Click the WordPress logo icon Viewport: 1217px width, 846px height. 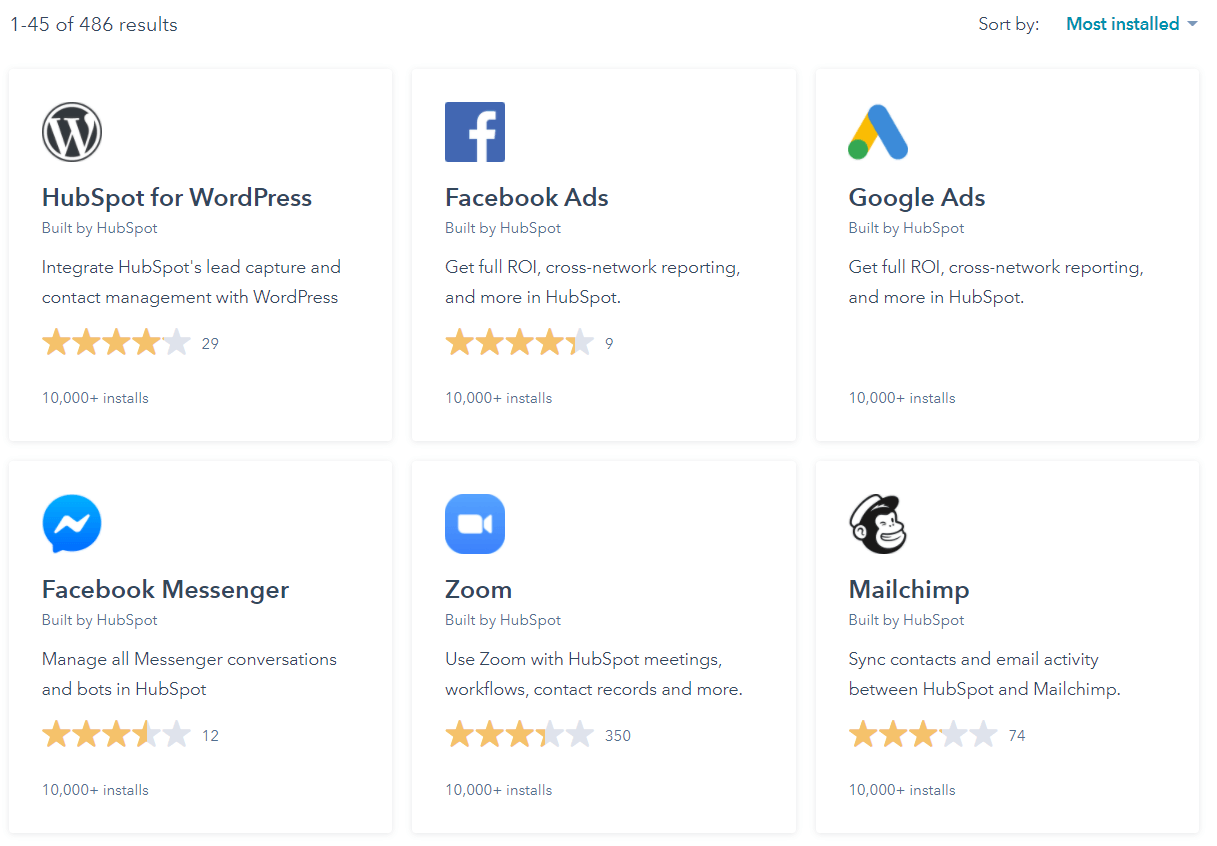coord(72,132)
